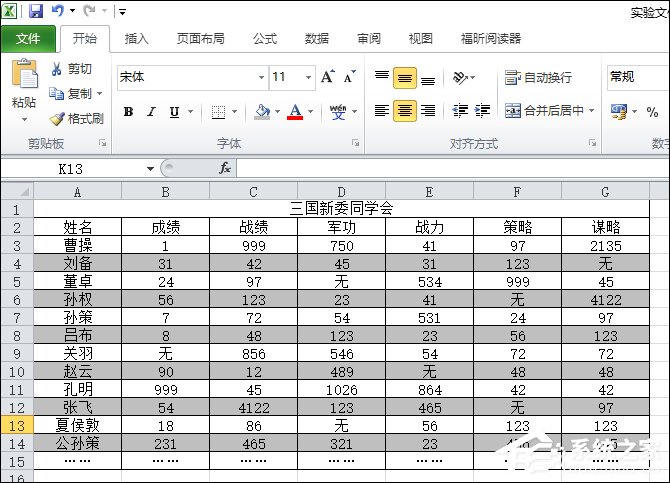670x483 pixels.
Task: Click the 自动换行 wrap text button
Action: click(539, 77)
